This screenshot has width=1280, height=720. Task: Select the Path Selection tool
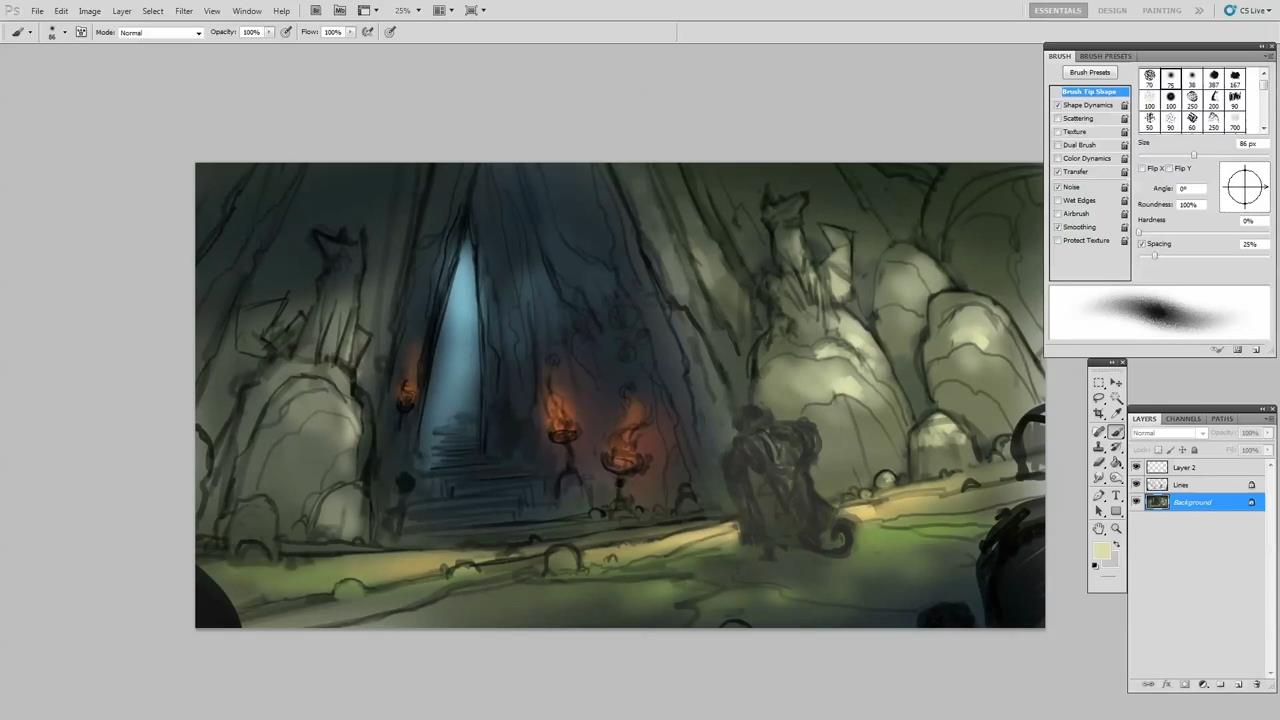click(1099, 511)
